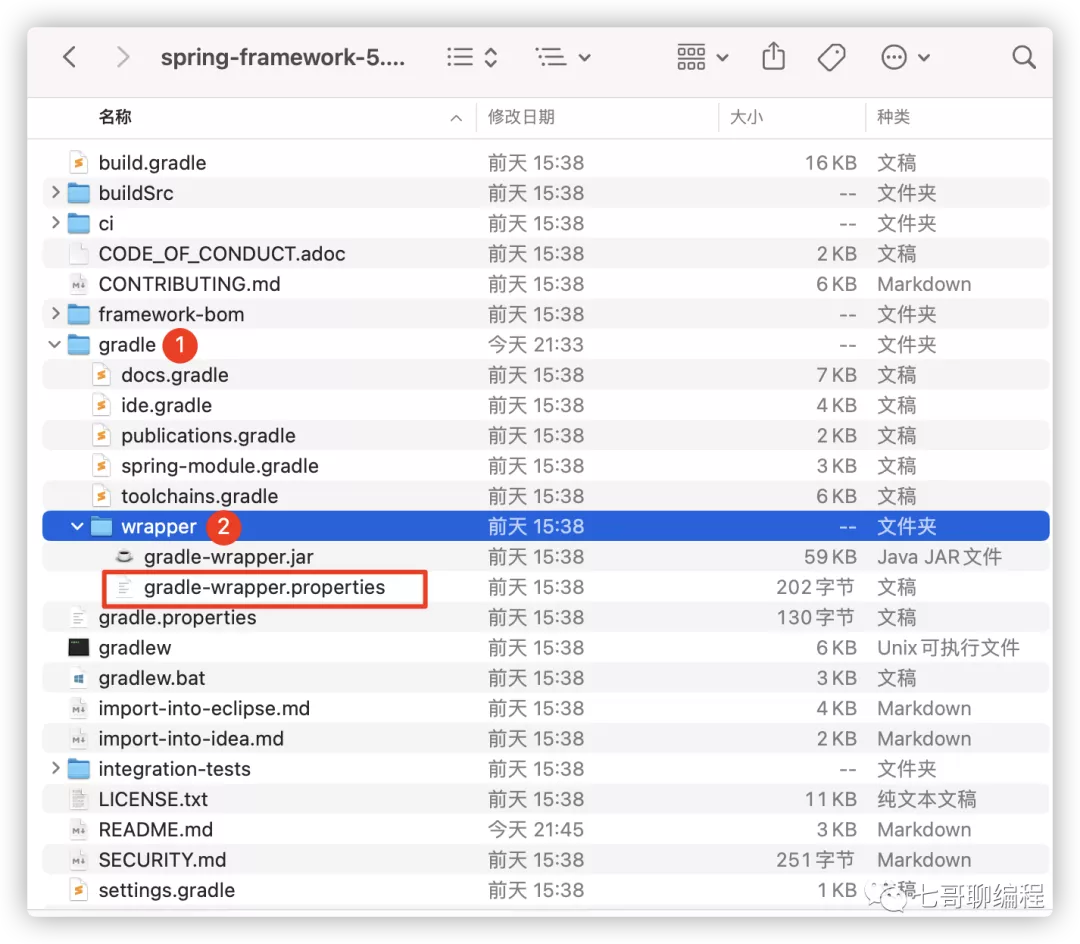Click the toolchains.gradle file icon

(101, 496)
